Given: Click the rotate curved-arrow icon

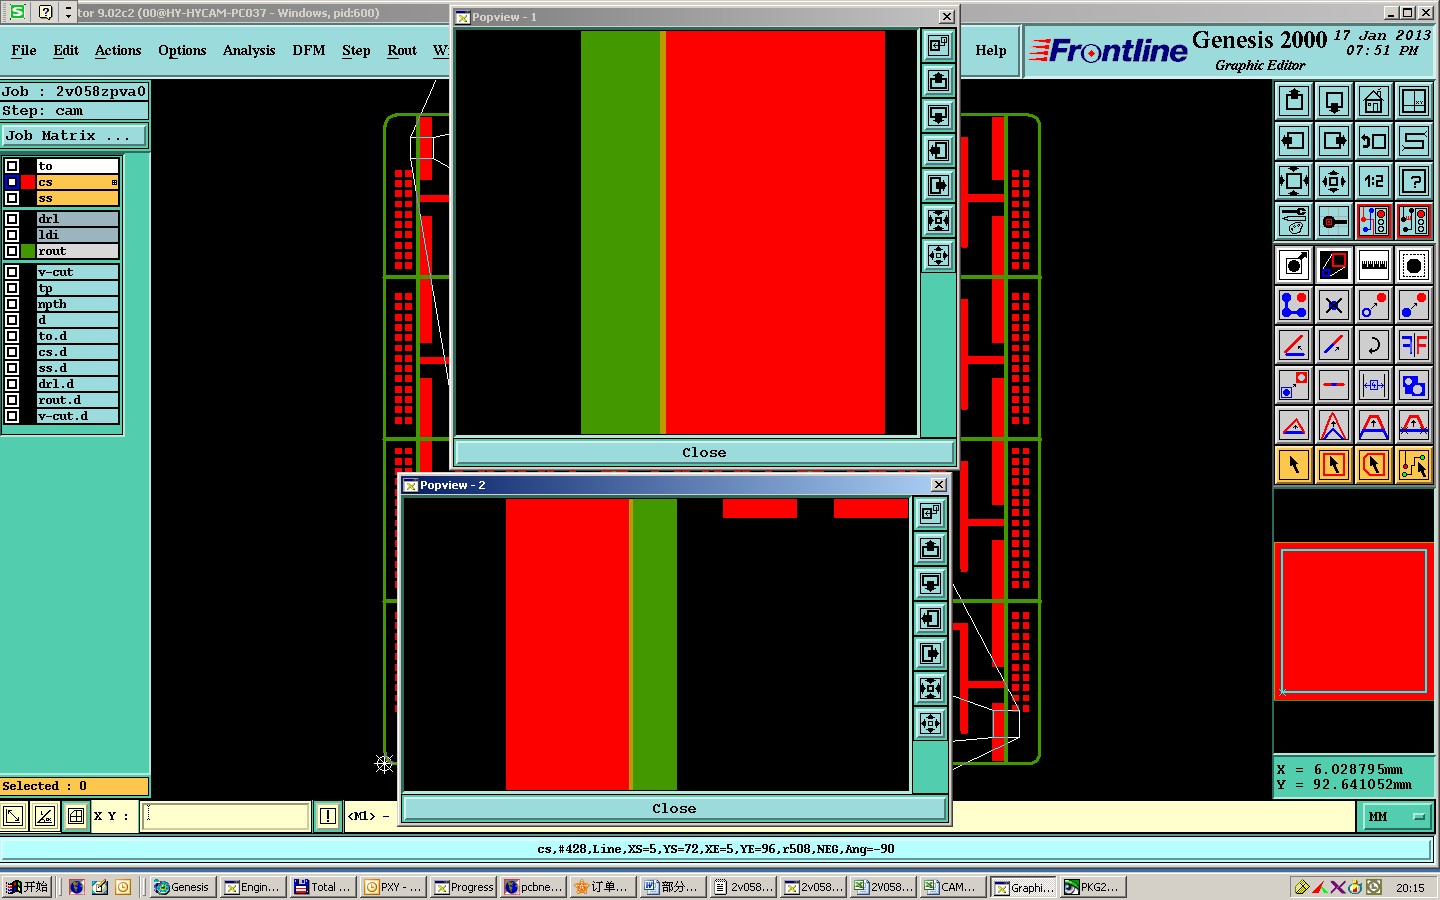Looking at the screenshot, I should pos(1374,345).
